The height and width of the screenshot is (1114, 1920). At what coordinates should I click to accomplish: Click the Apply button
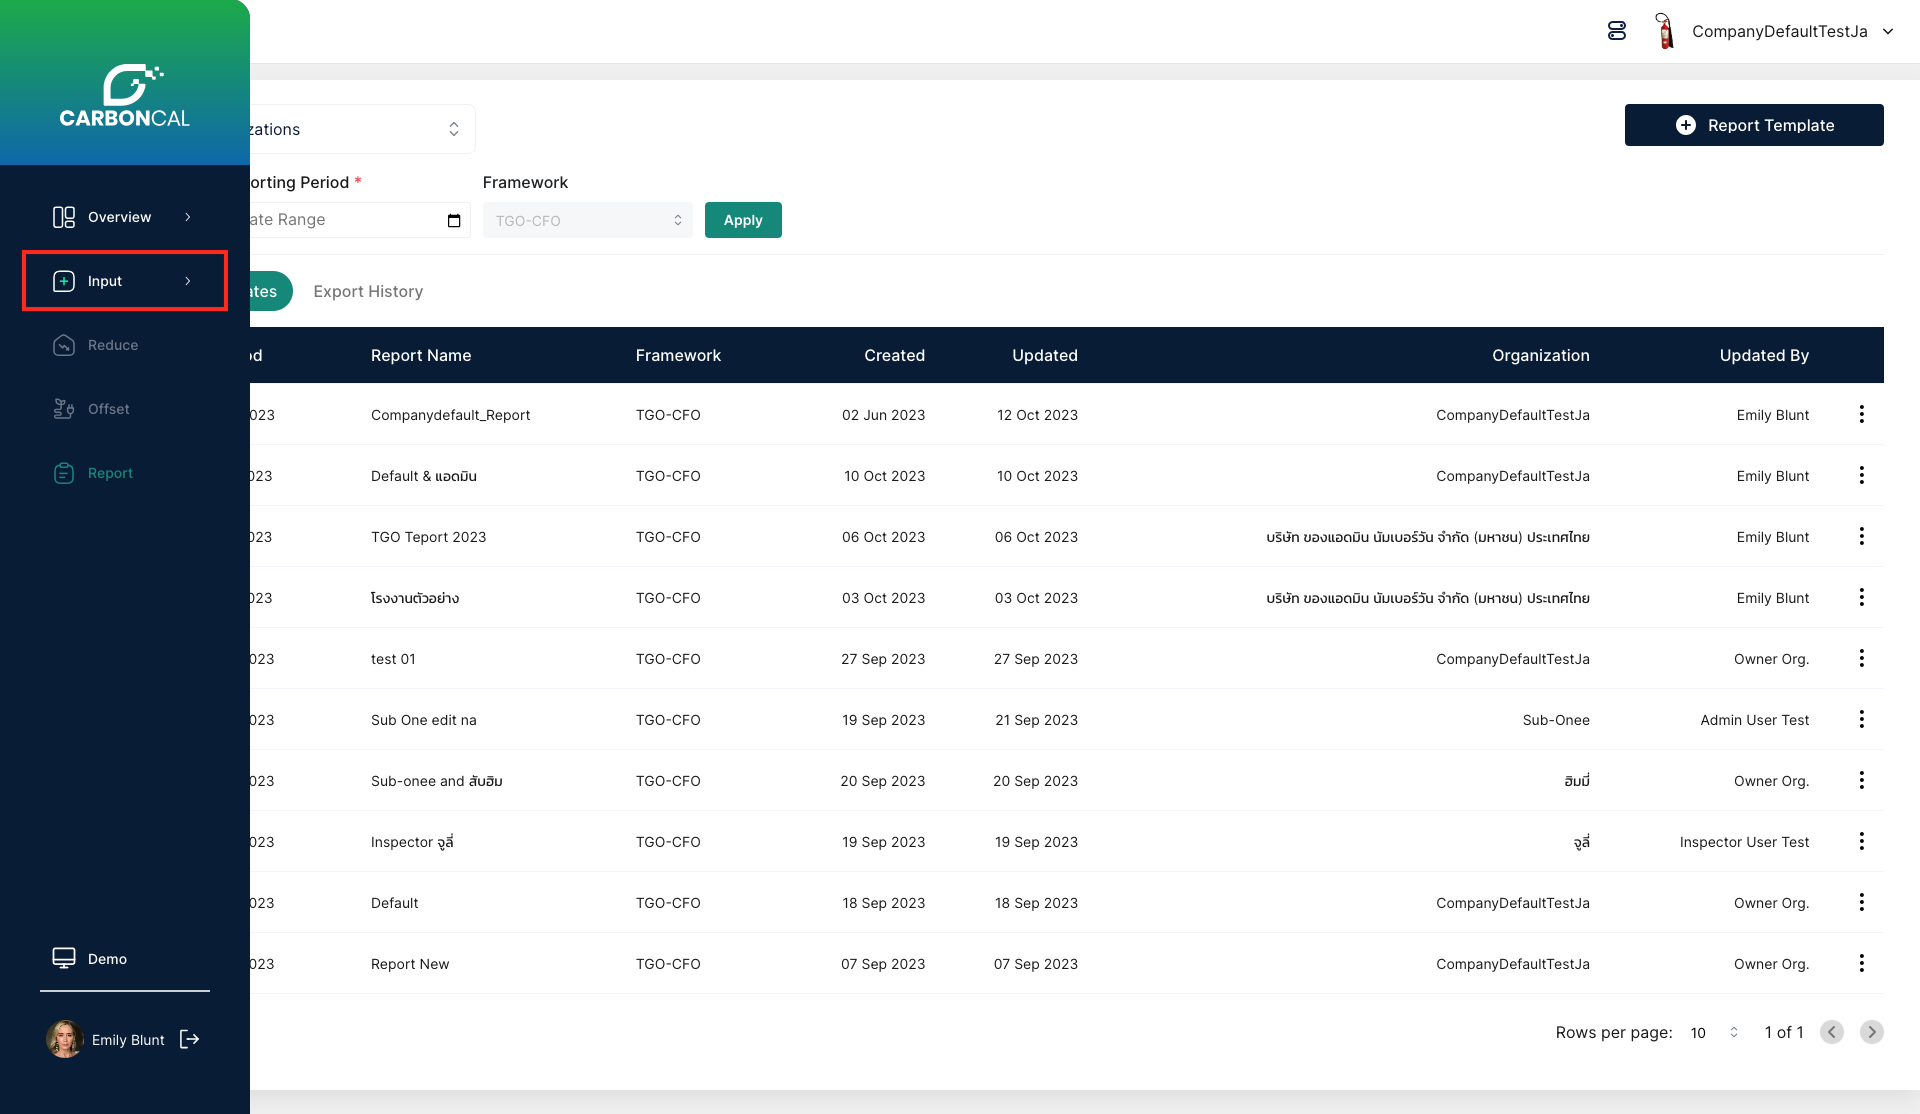(742, 220)
